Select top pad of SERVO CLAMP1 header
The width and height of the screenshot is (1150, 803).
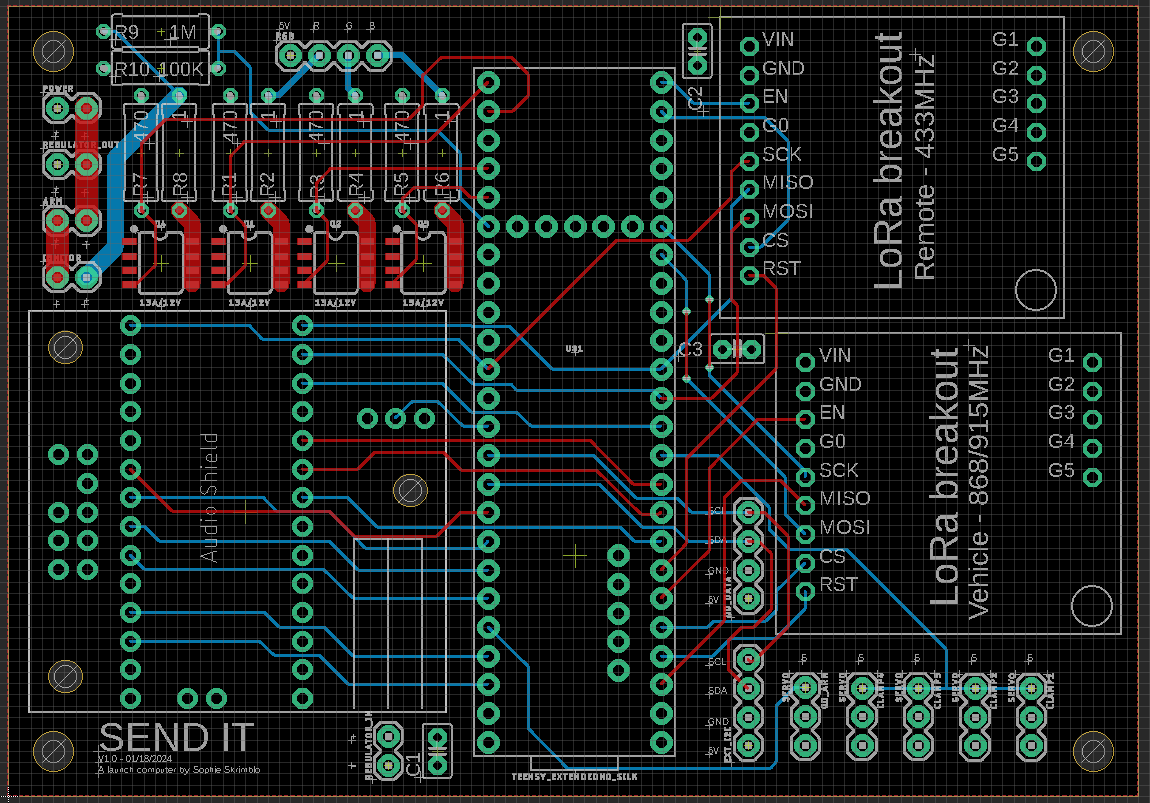[x=1031, y=688]
